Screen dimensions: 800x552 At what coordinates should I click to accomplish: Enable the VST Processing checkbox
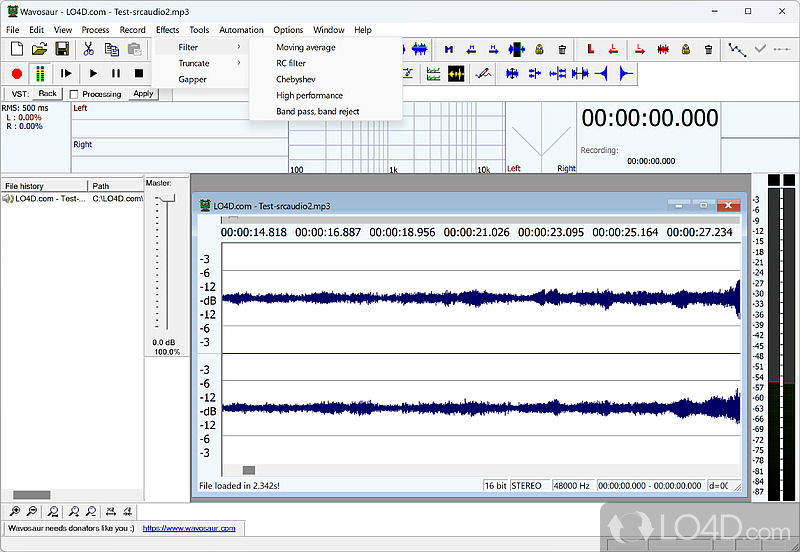coord(74,94)
